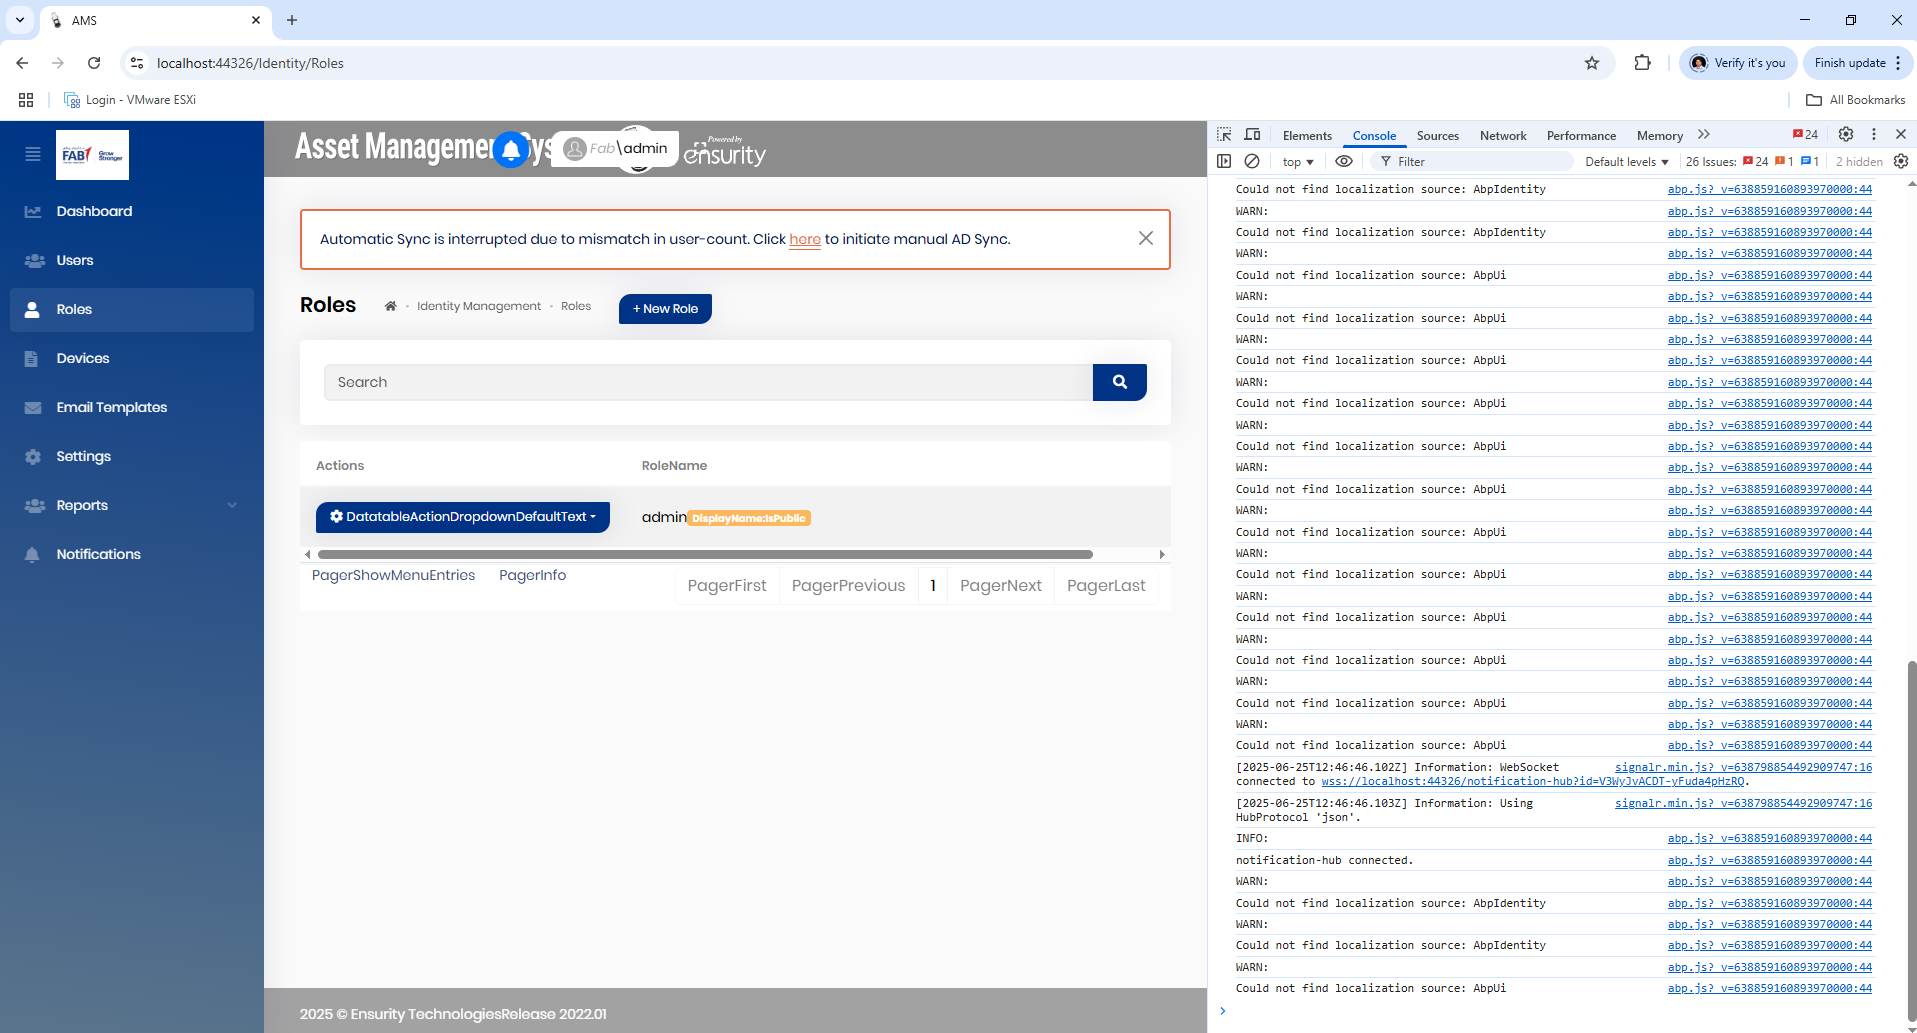Select Roles in the sidebar
This screenshot has height=1033, width=1917.
click(132, 310)
